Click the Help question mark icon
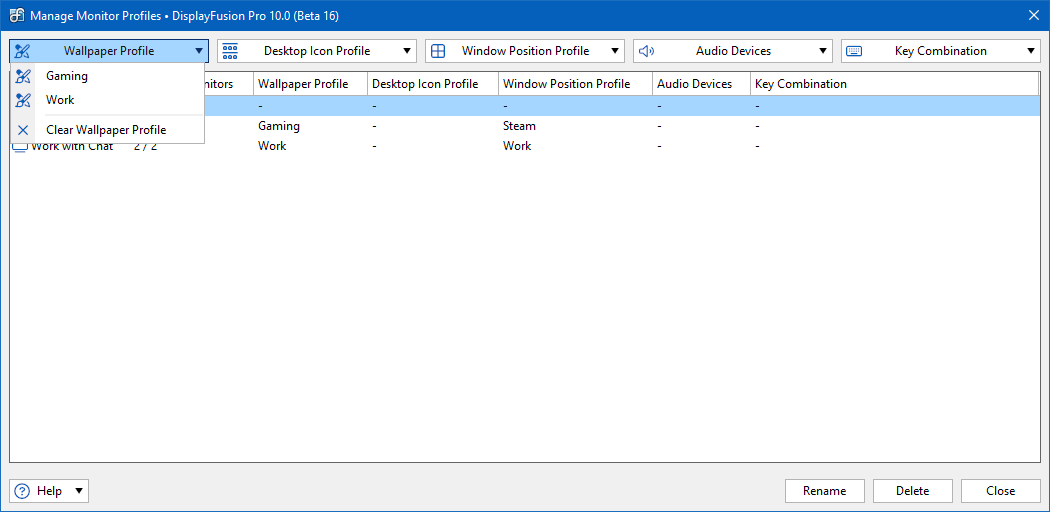Image resolution: width=1050 pixels, height=512 pixels. 22,491
